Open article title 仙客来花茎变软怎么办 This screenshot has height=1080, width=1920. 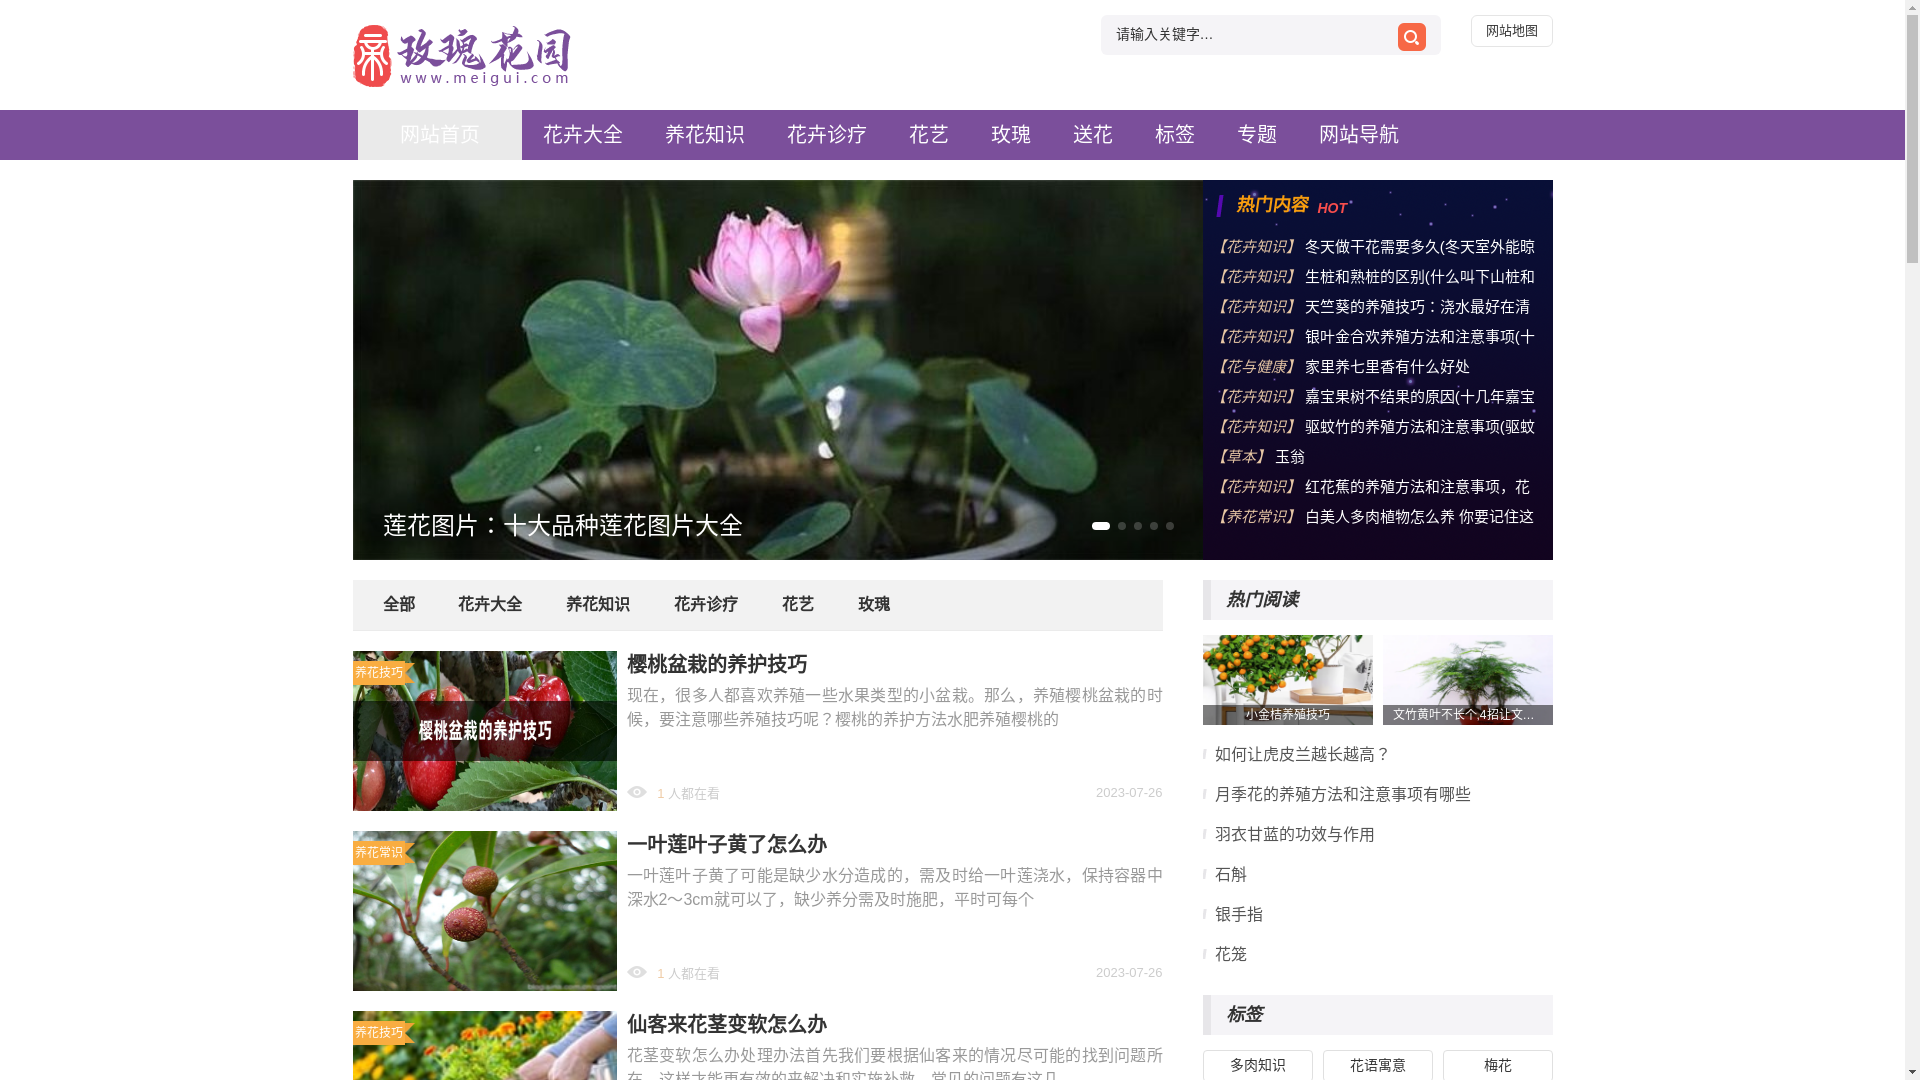[x=727, y=1025]
